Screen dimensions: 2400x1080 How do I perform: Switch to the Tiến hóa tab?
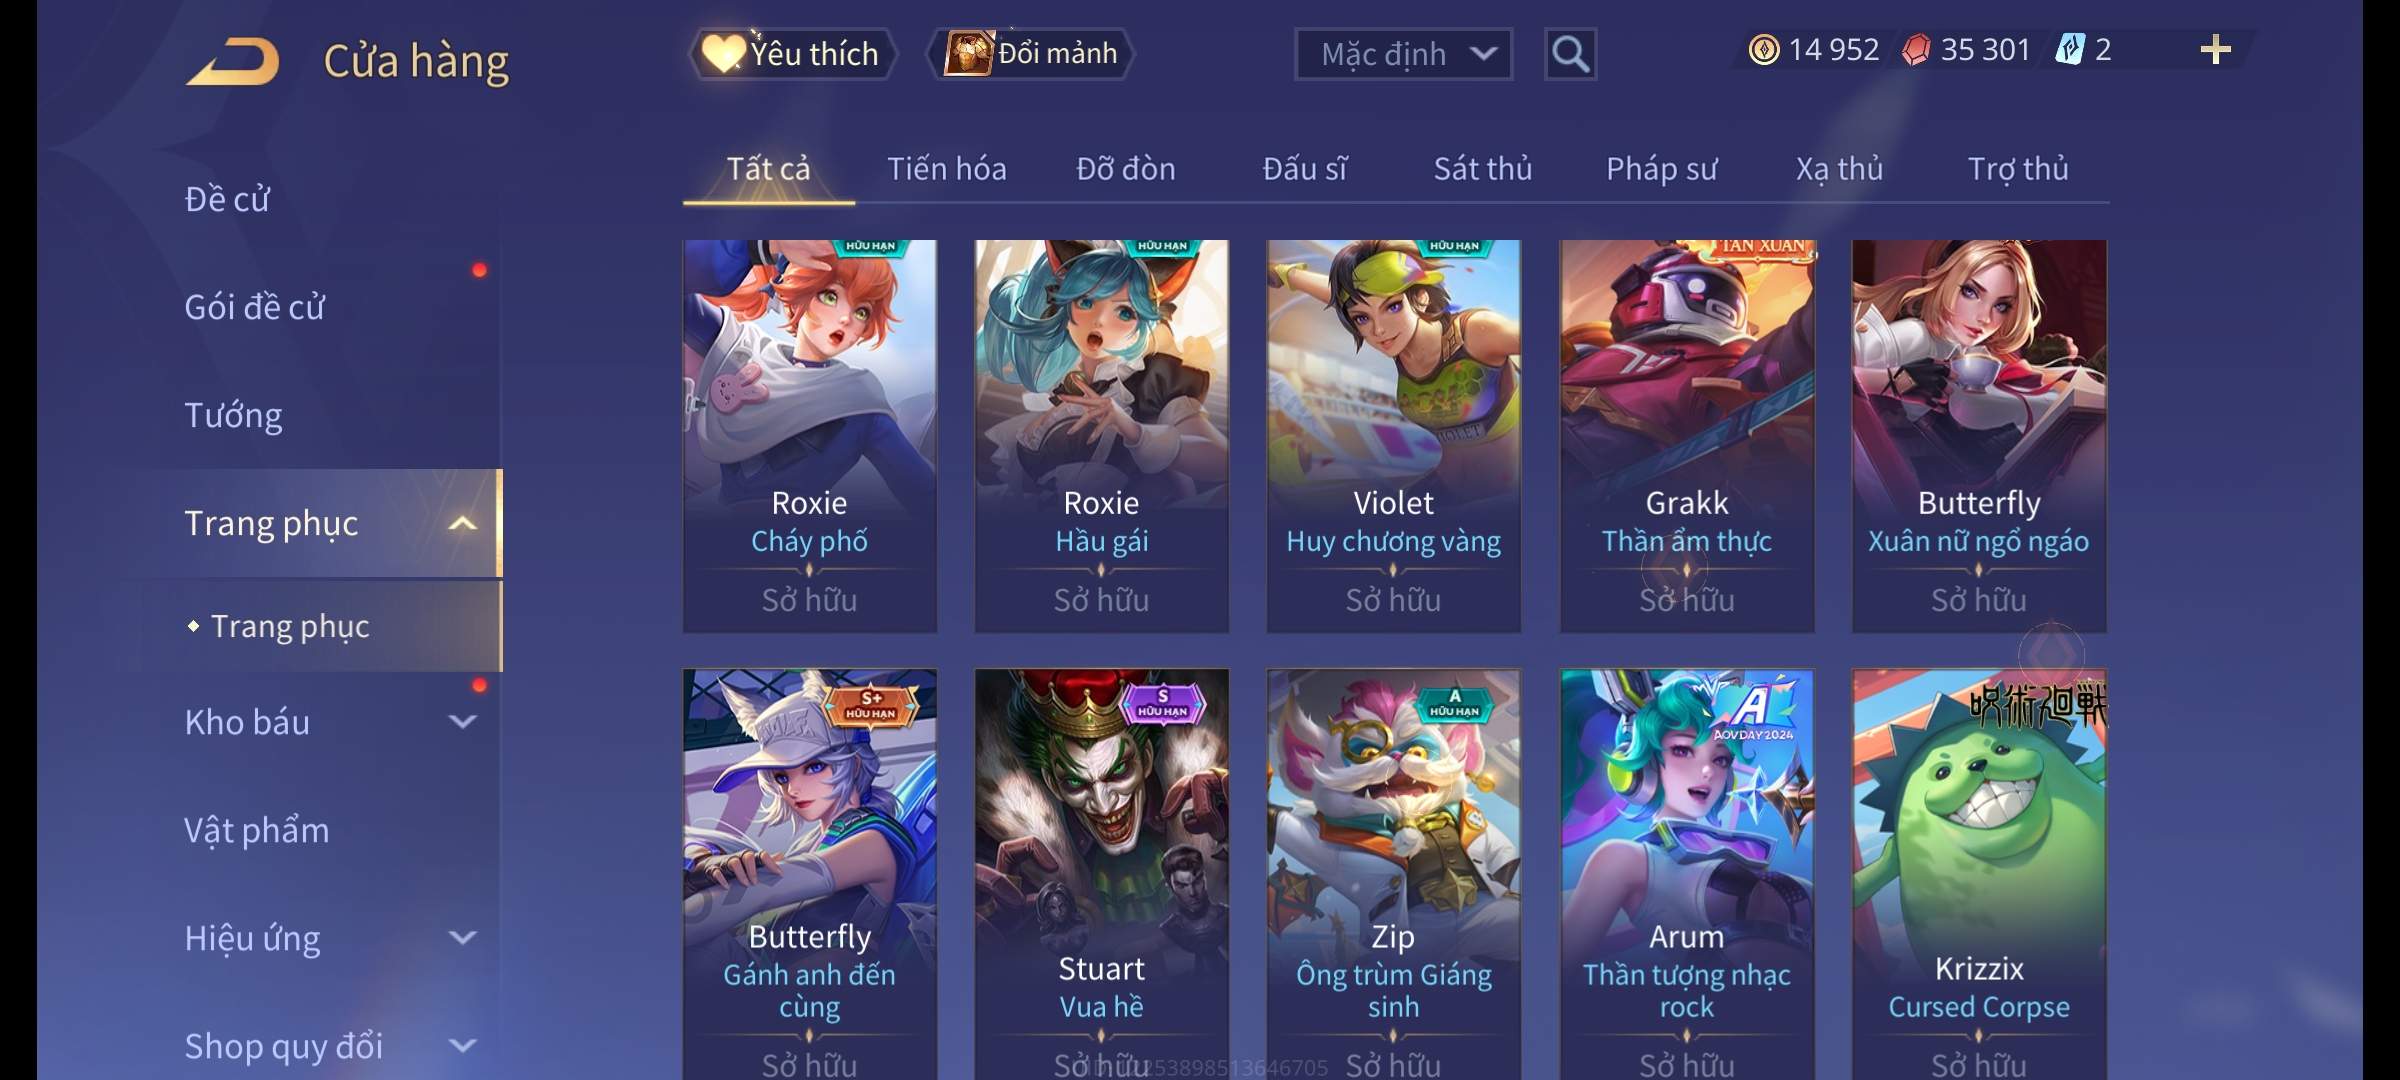(x=946, y=169)
